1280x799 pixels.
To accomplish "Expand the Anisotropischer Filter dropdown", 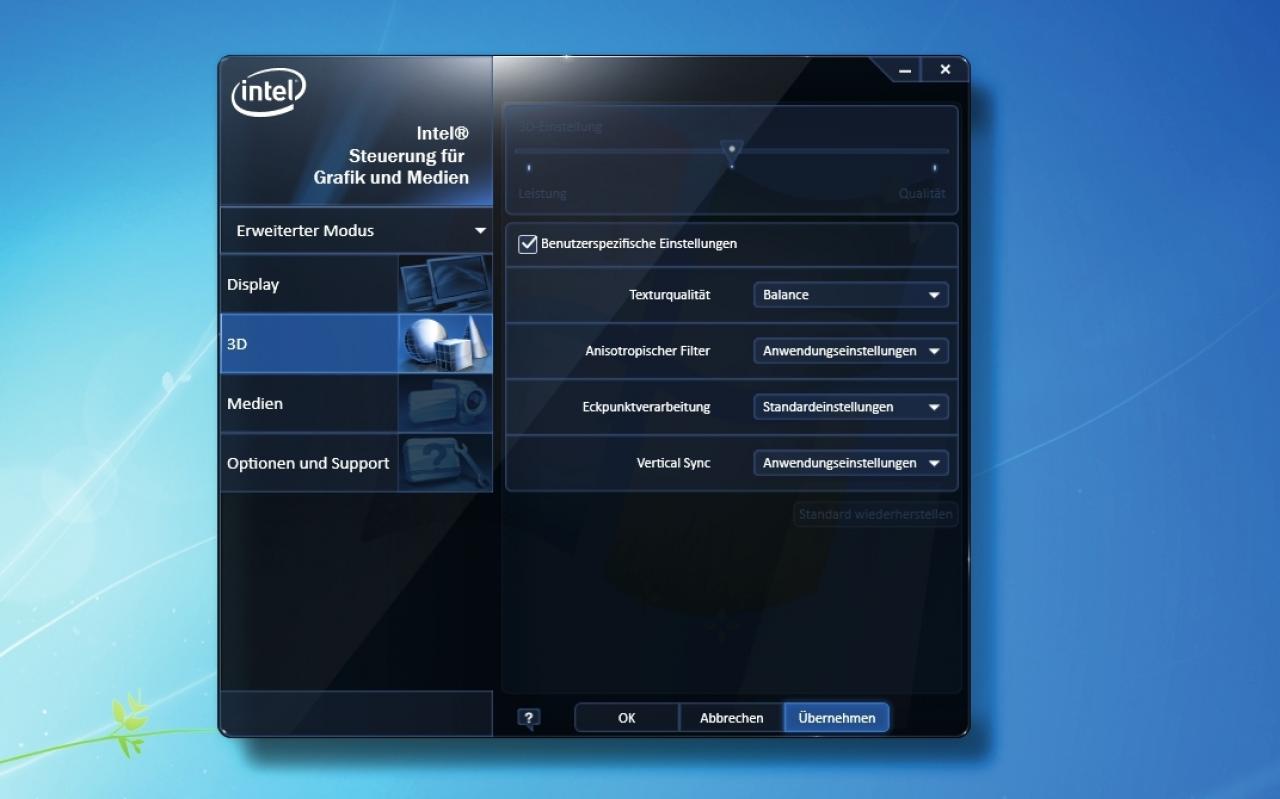I will [850, 351].
